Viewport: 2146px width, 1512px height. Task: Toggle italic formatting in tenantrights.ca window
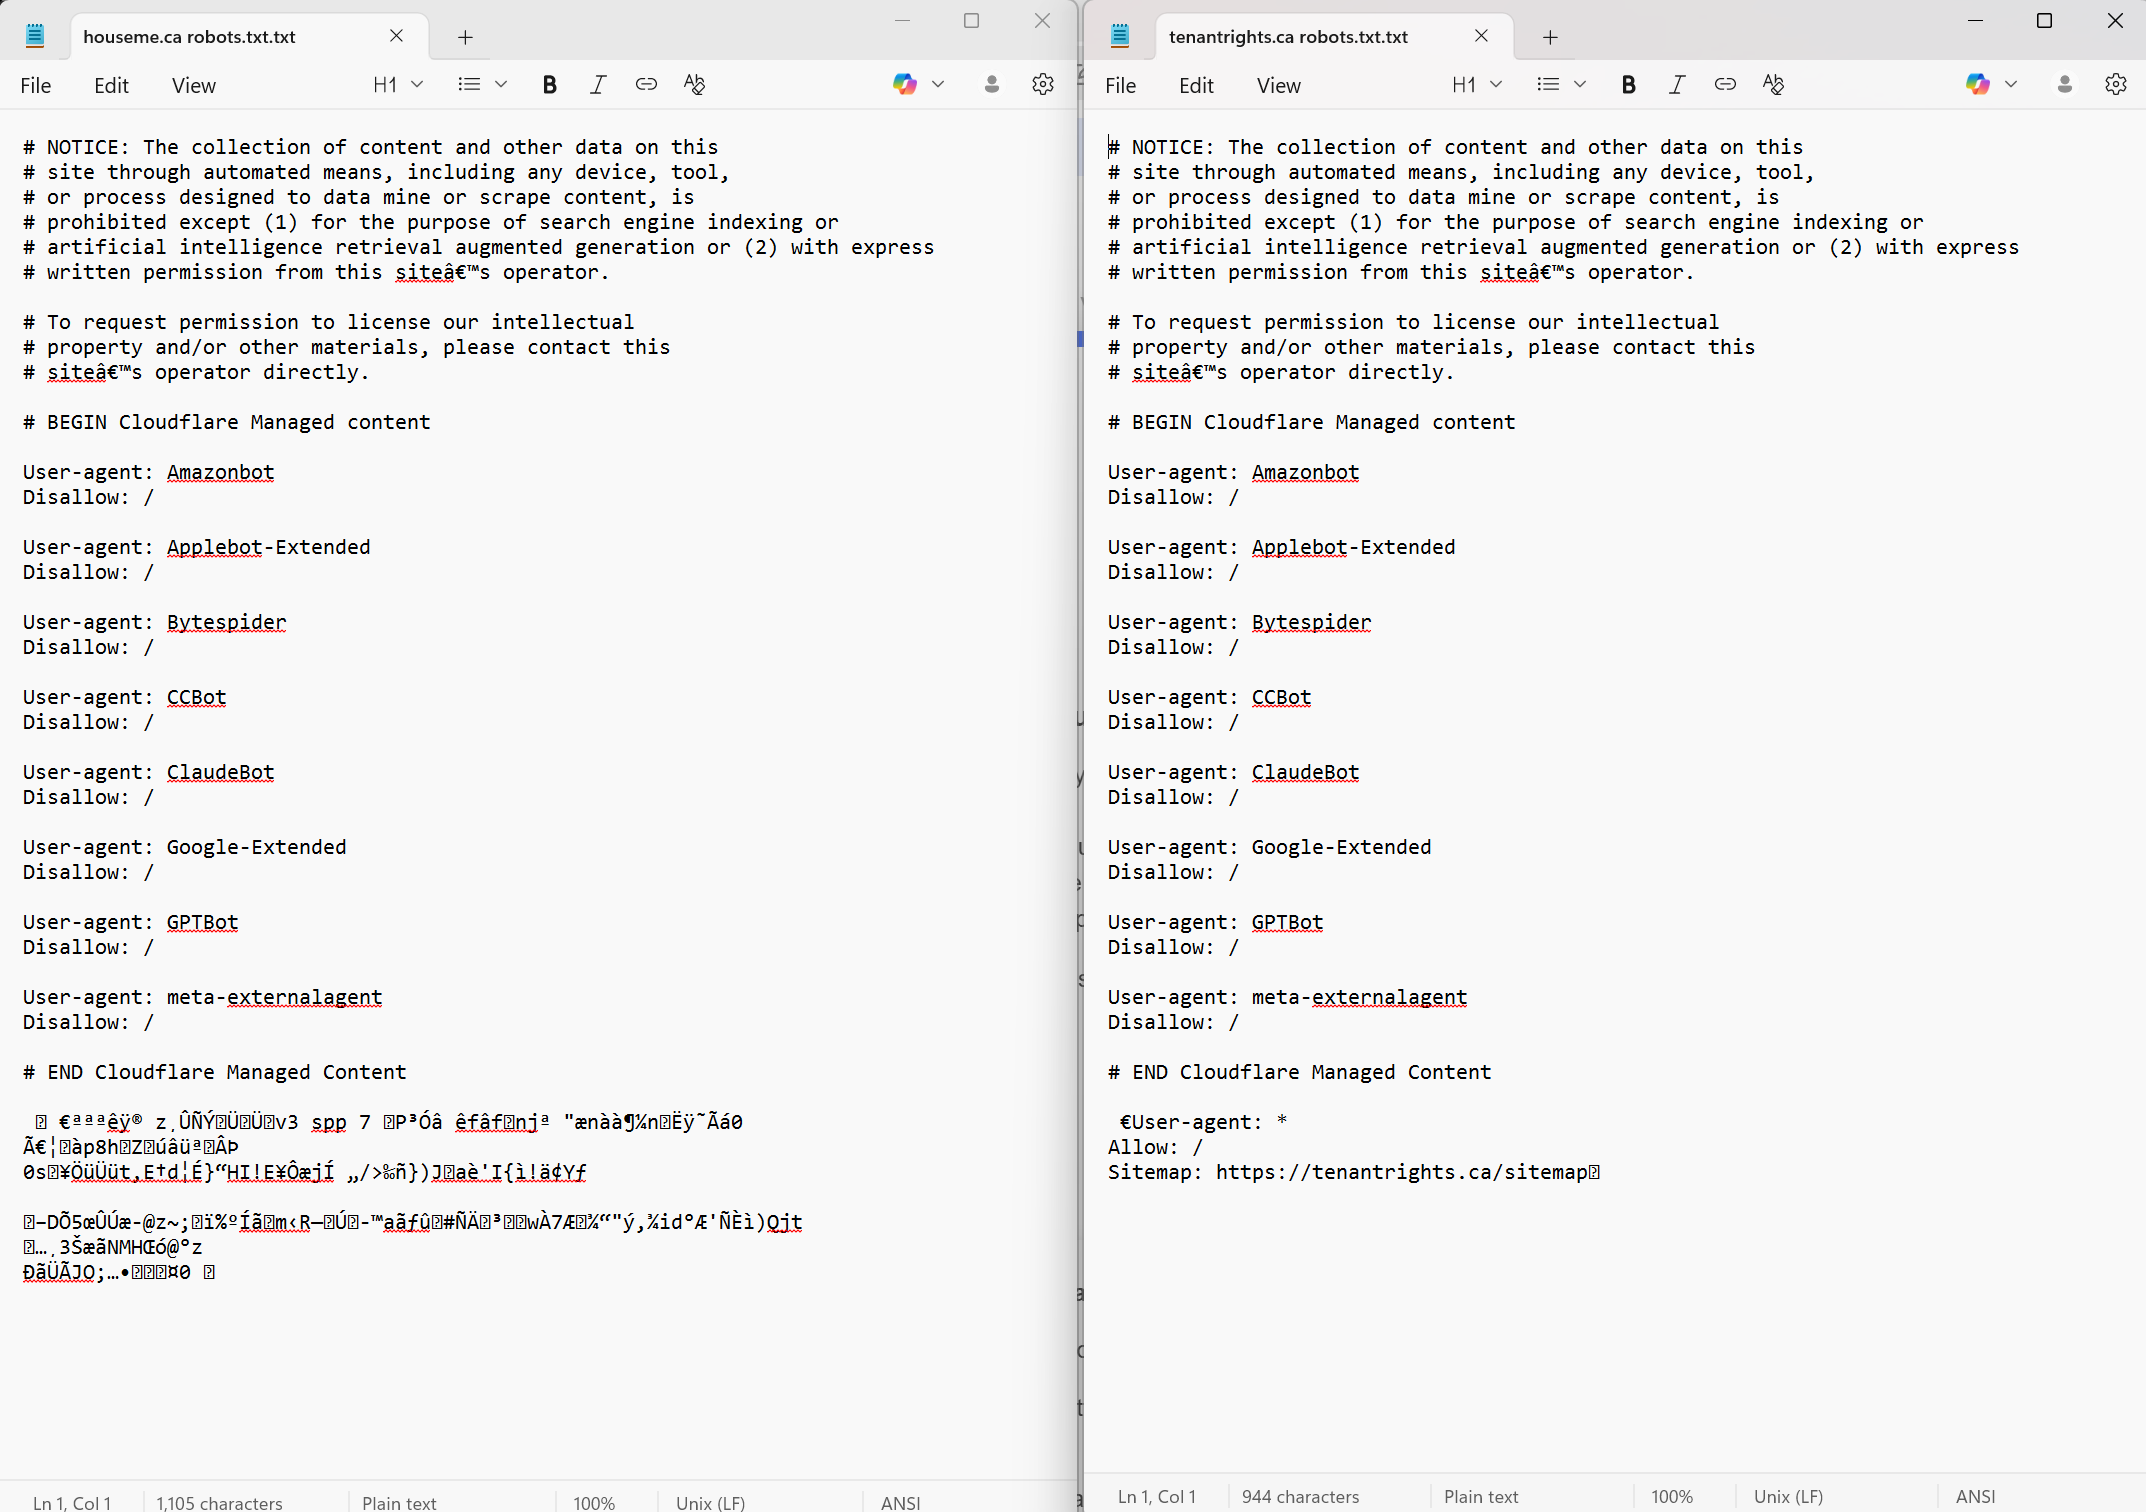point(1677,85)
